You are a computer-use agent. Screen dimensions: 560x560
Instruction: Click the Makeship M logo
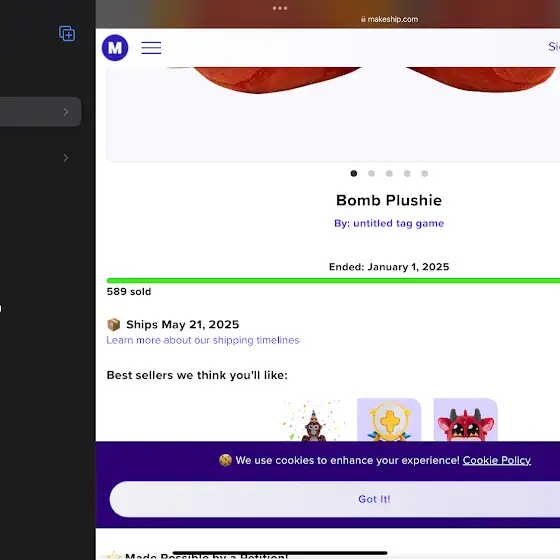pos(115,48)
